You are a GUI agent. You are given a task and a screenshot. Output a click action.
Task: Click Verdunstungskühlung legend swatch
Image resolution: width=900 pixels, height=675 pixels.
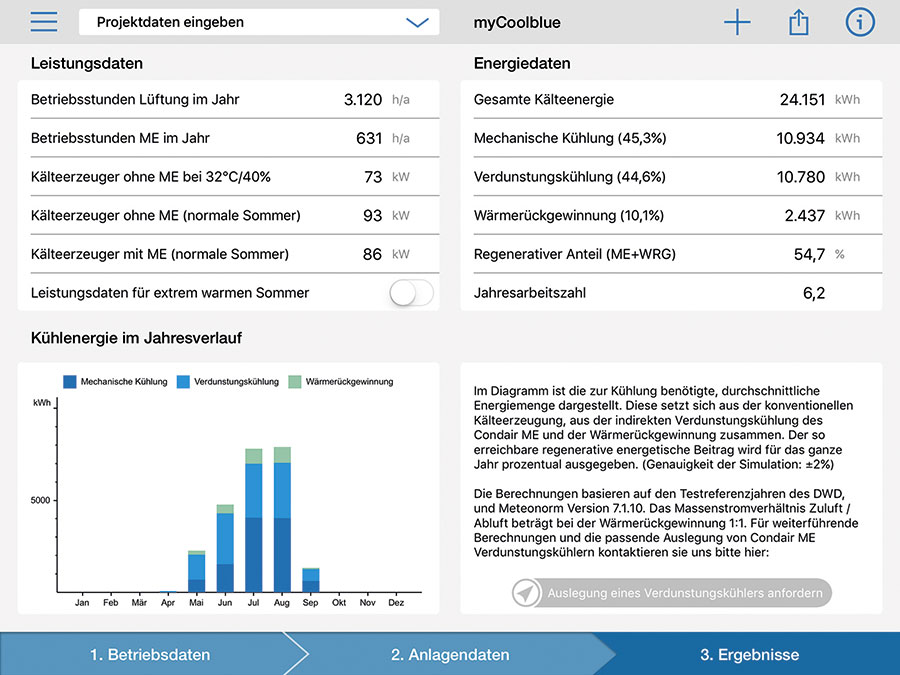183,382
